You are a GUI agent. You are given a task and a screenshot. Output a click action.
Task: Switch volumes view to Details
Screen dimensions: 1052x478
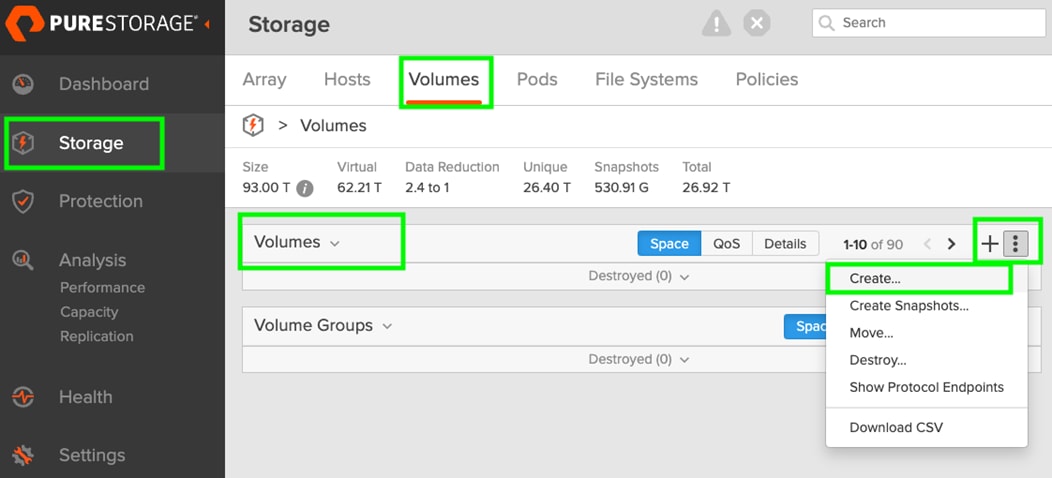(785, 243)
